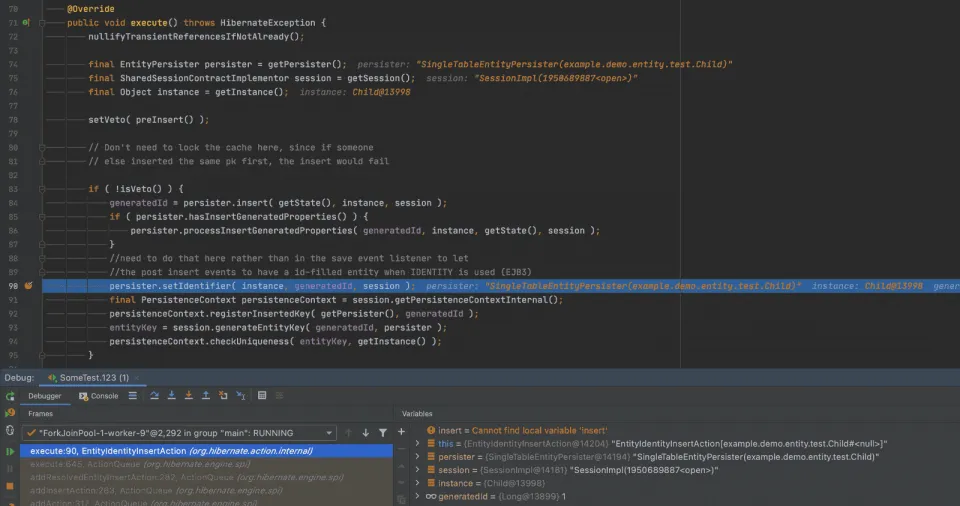Click the 'final Object instance = getInstance();' code
The width and height of the screenshot is (960, 506).
click(x=188, y=93)
